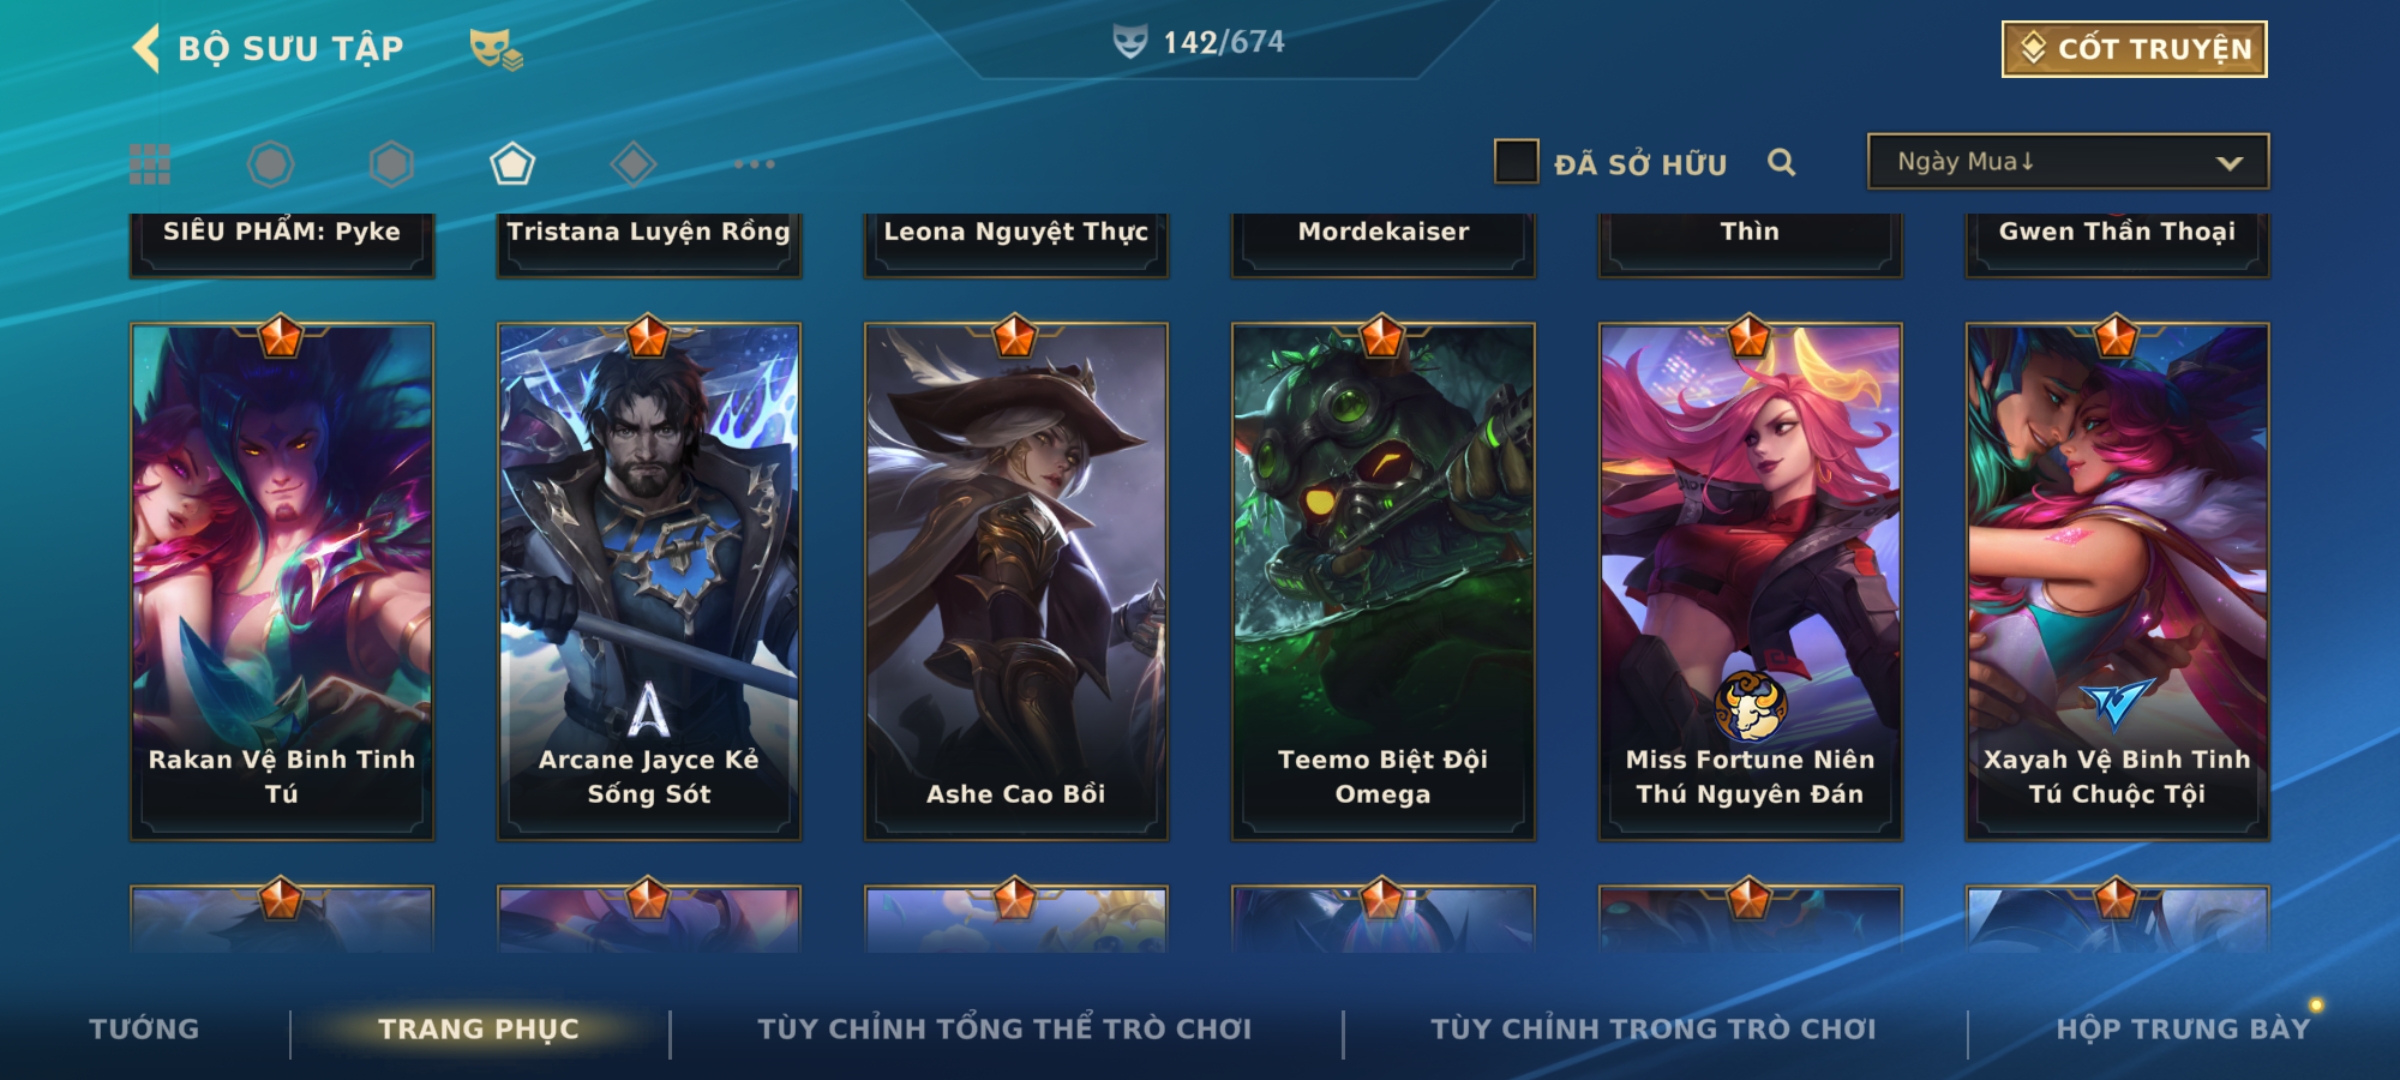Screen dimensions: 2400x1080
Task: Open the Arcane Jayce Kẻ Sống Sót skin
Action: click(649, 581)
